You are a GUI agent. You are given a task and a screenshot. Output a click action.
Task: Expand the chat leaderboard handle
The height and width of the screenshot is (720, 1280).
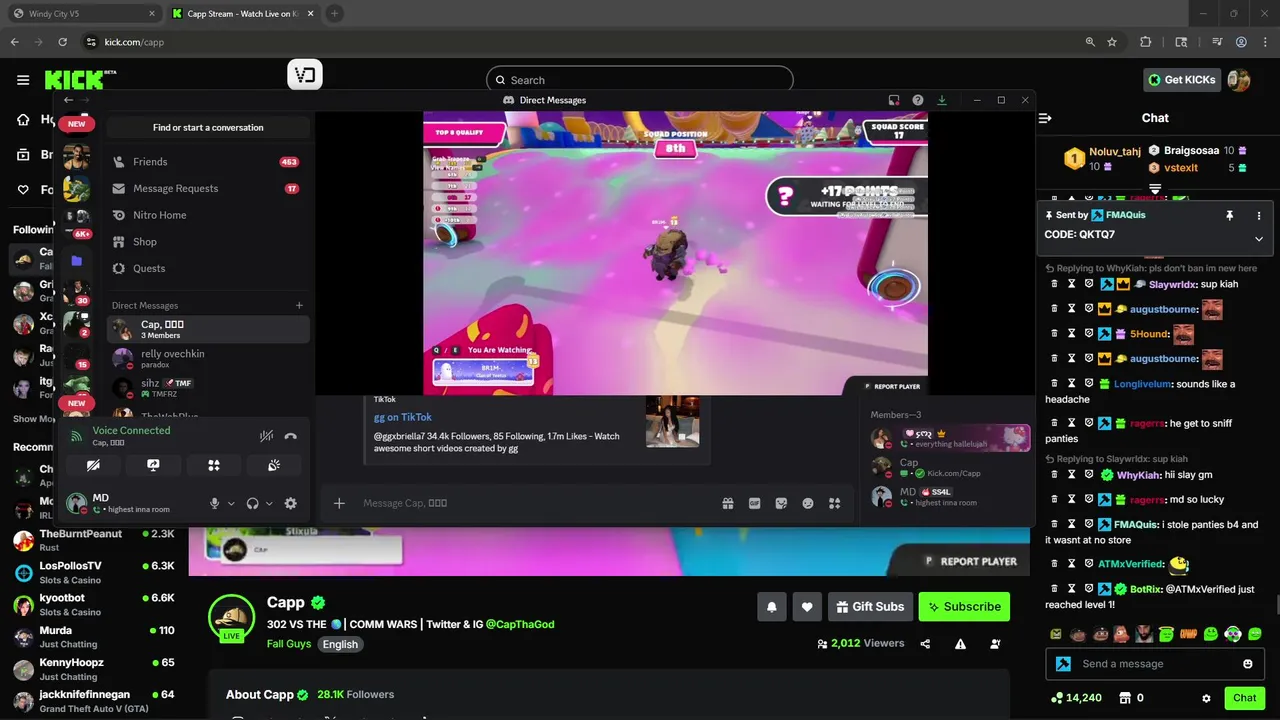1155,188
